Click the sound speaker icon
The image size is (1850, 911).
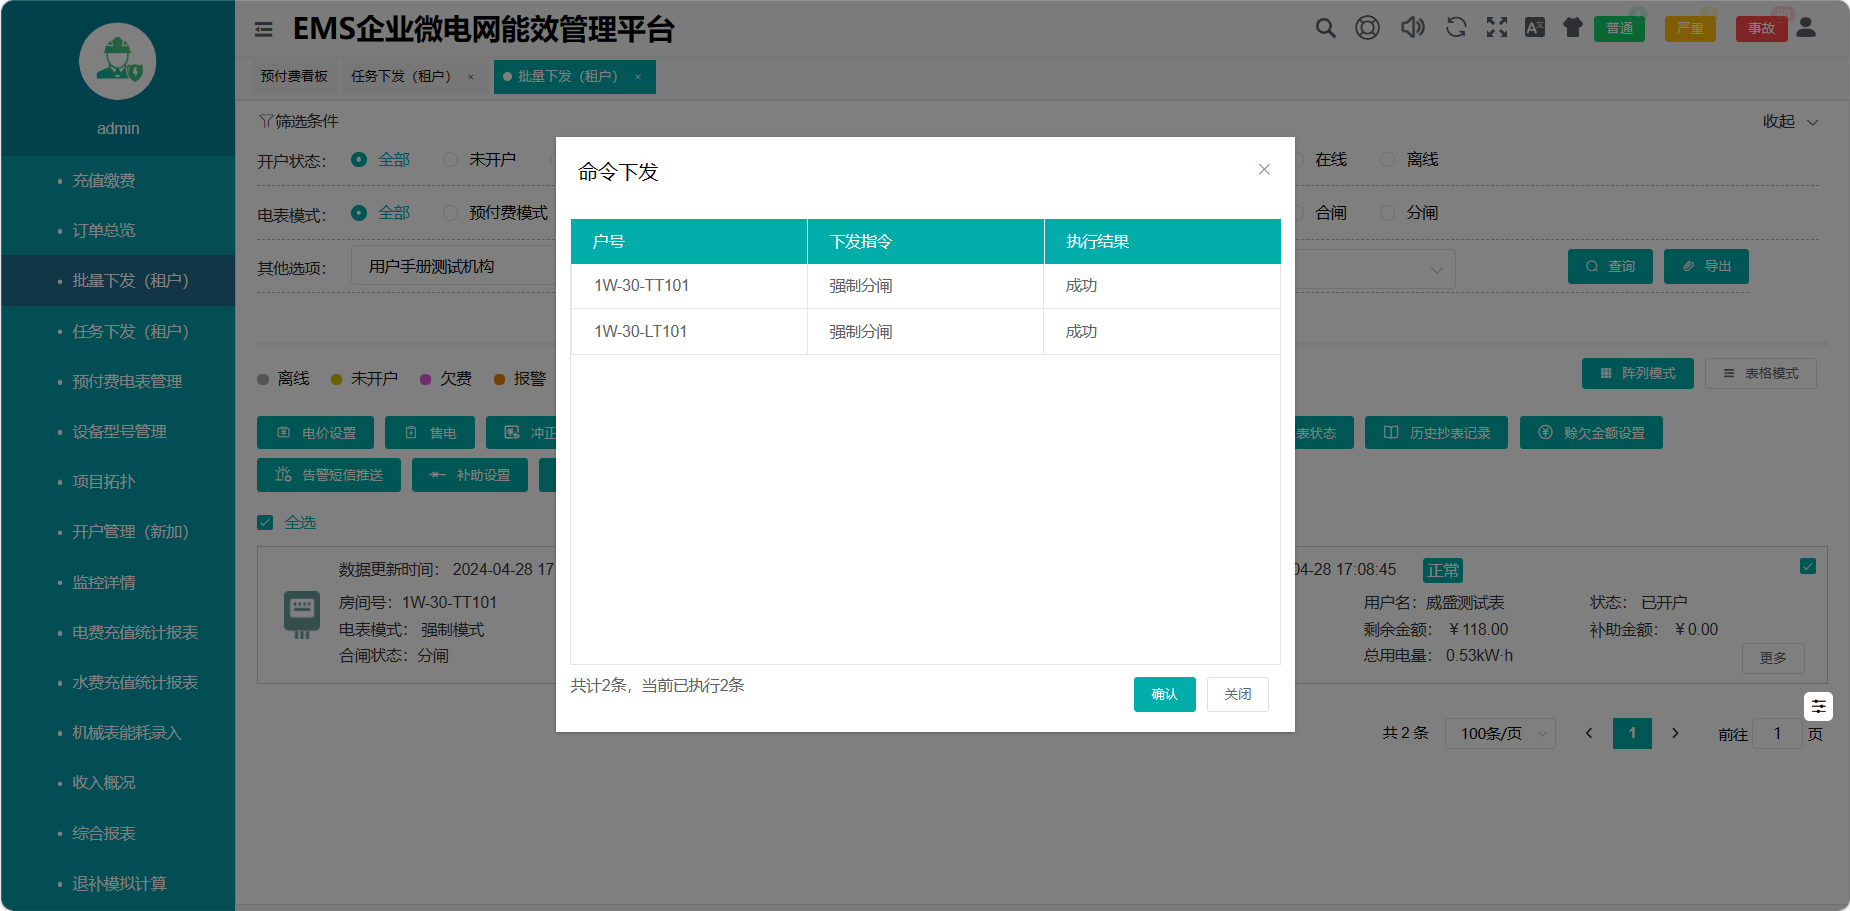(1412, 28)
